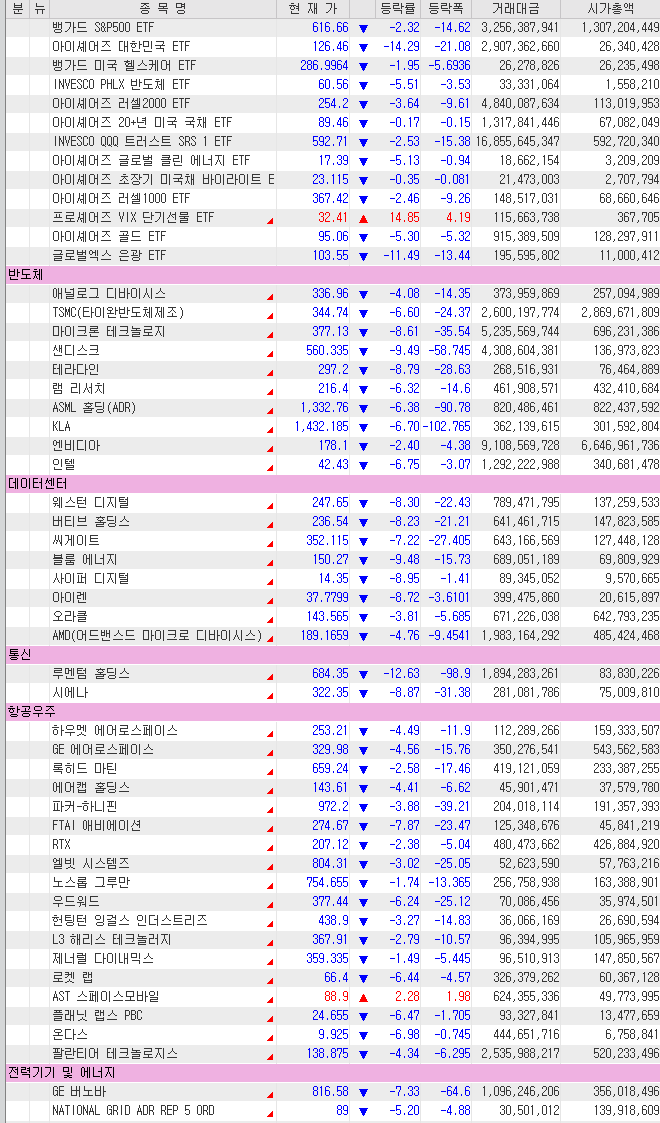Click the blue down arrow in 엔비디아 row

pyautogui.click(x=363, y=446)
